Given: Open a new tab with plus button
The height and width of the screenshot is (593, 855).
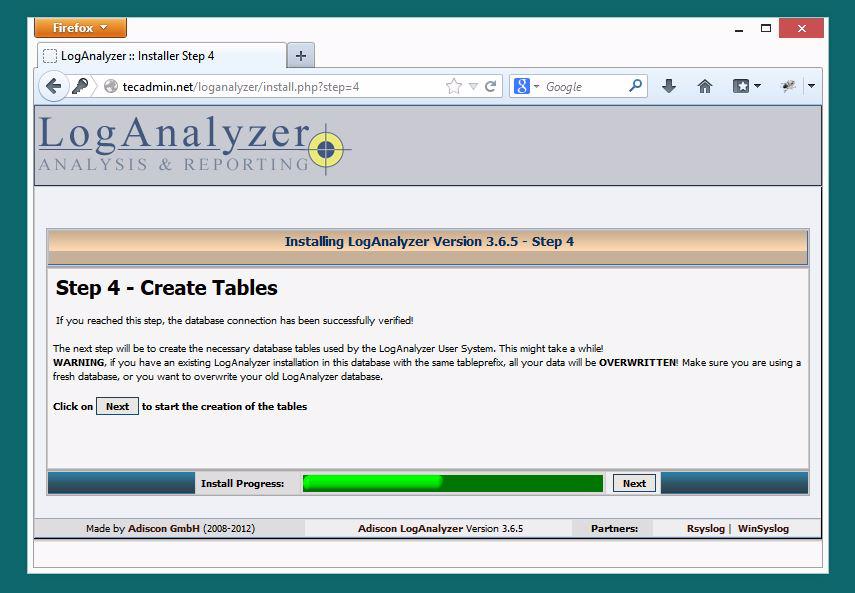Looking at the screenshot, I should pyautogui.click(x=300, y=56).
